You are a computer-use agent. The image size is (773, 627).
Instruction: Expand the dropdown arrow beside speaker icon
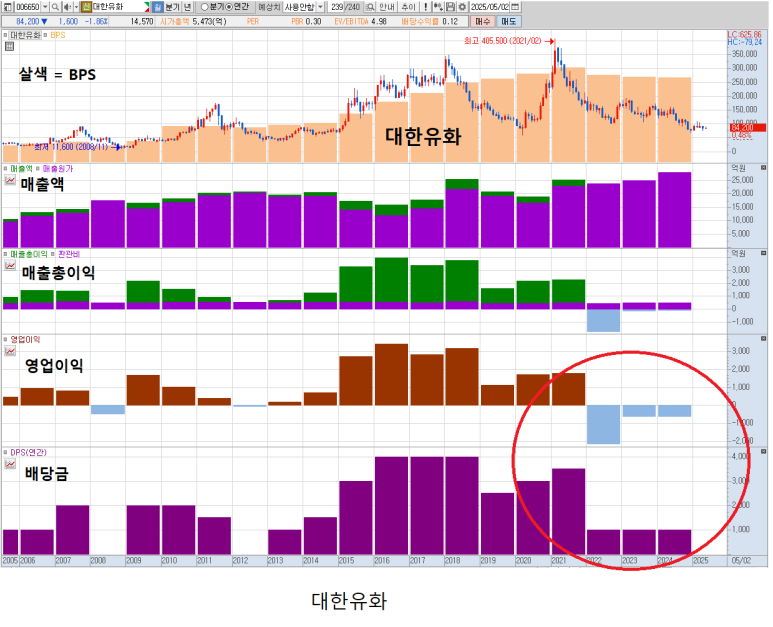tap(76, 7)
